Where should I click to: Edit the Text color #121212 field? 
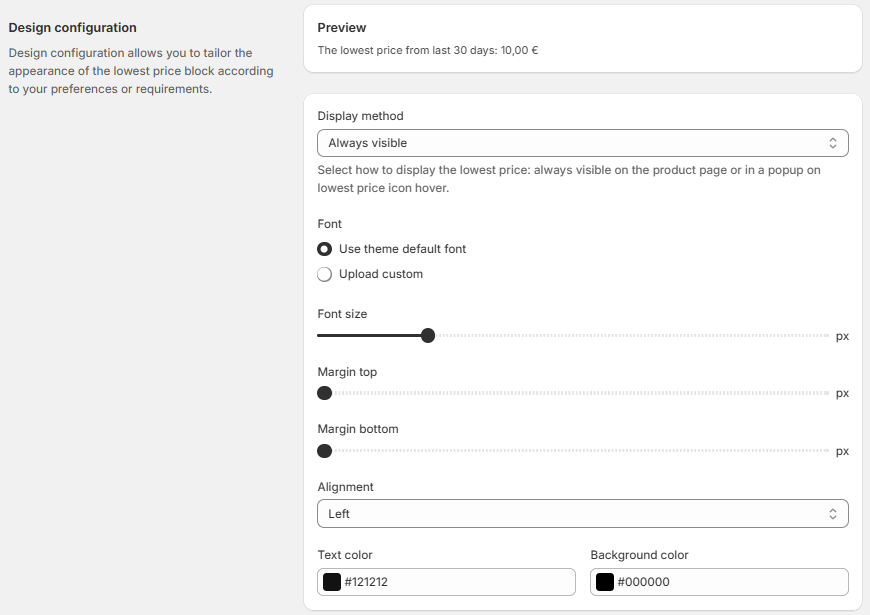coord(446,582)
